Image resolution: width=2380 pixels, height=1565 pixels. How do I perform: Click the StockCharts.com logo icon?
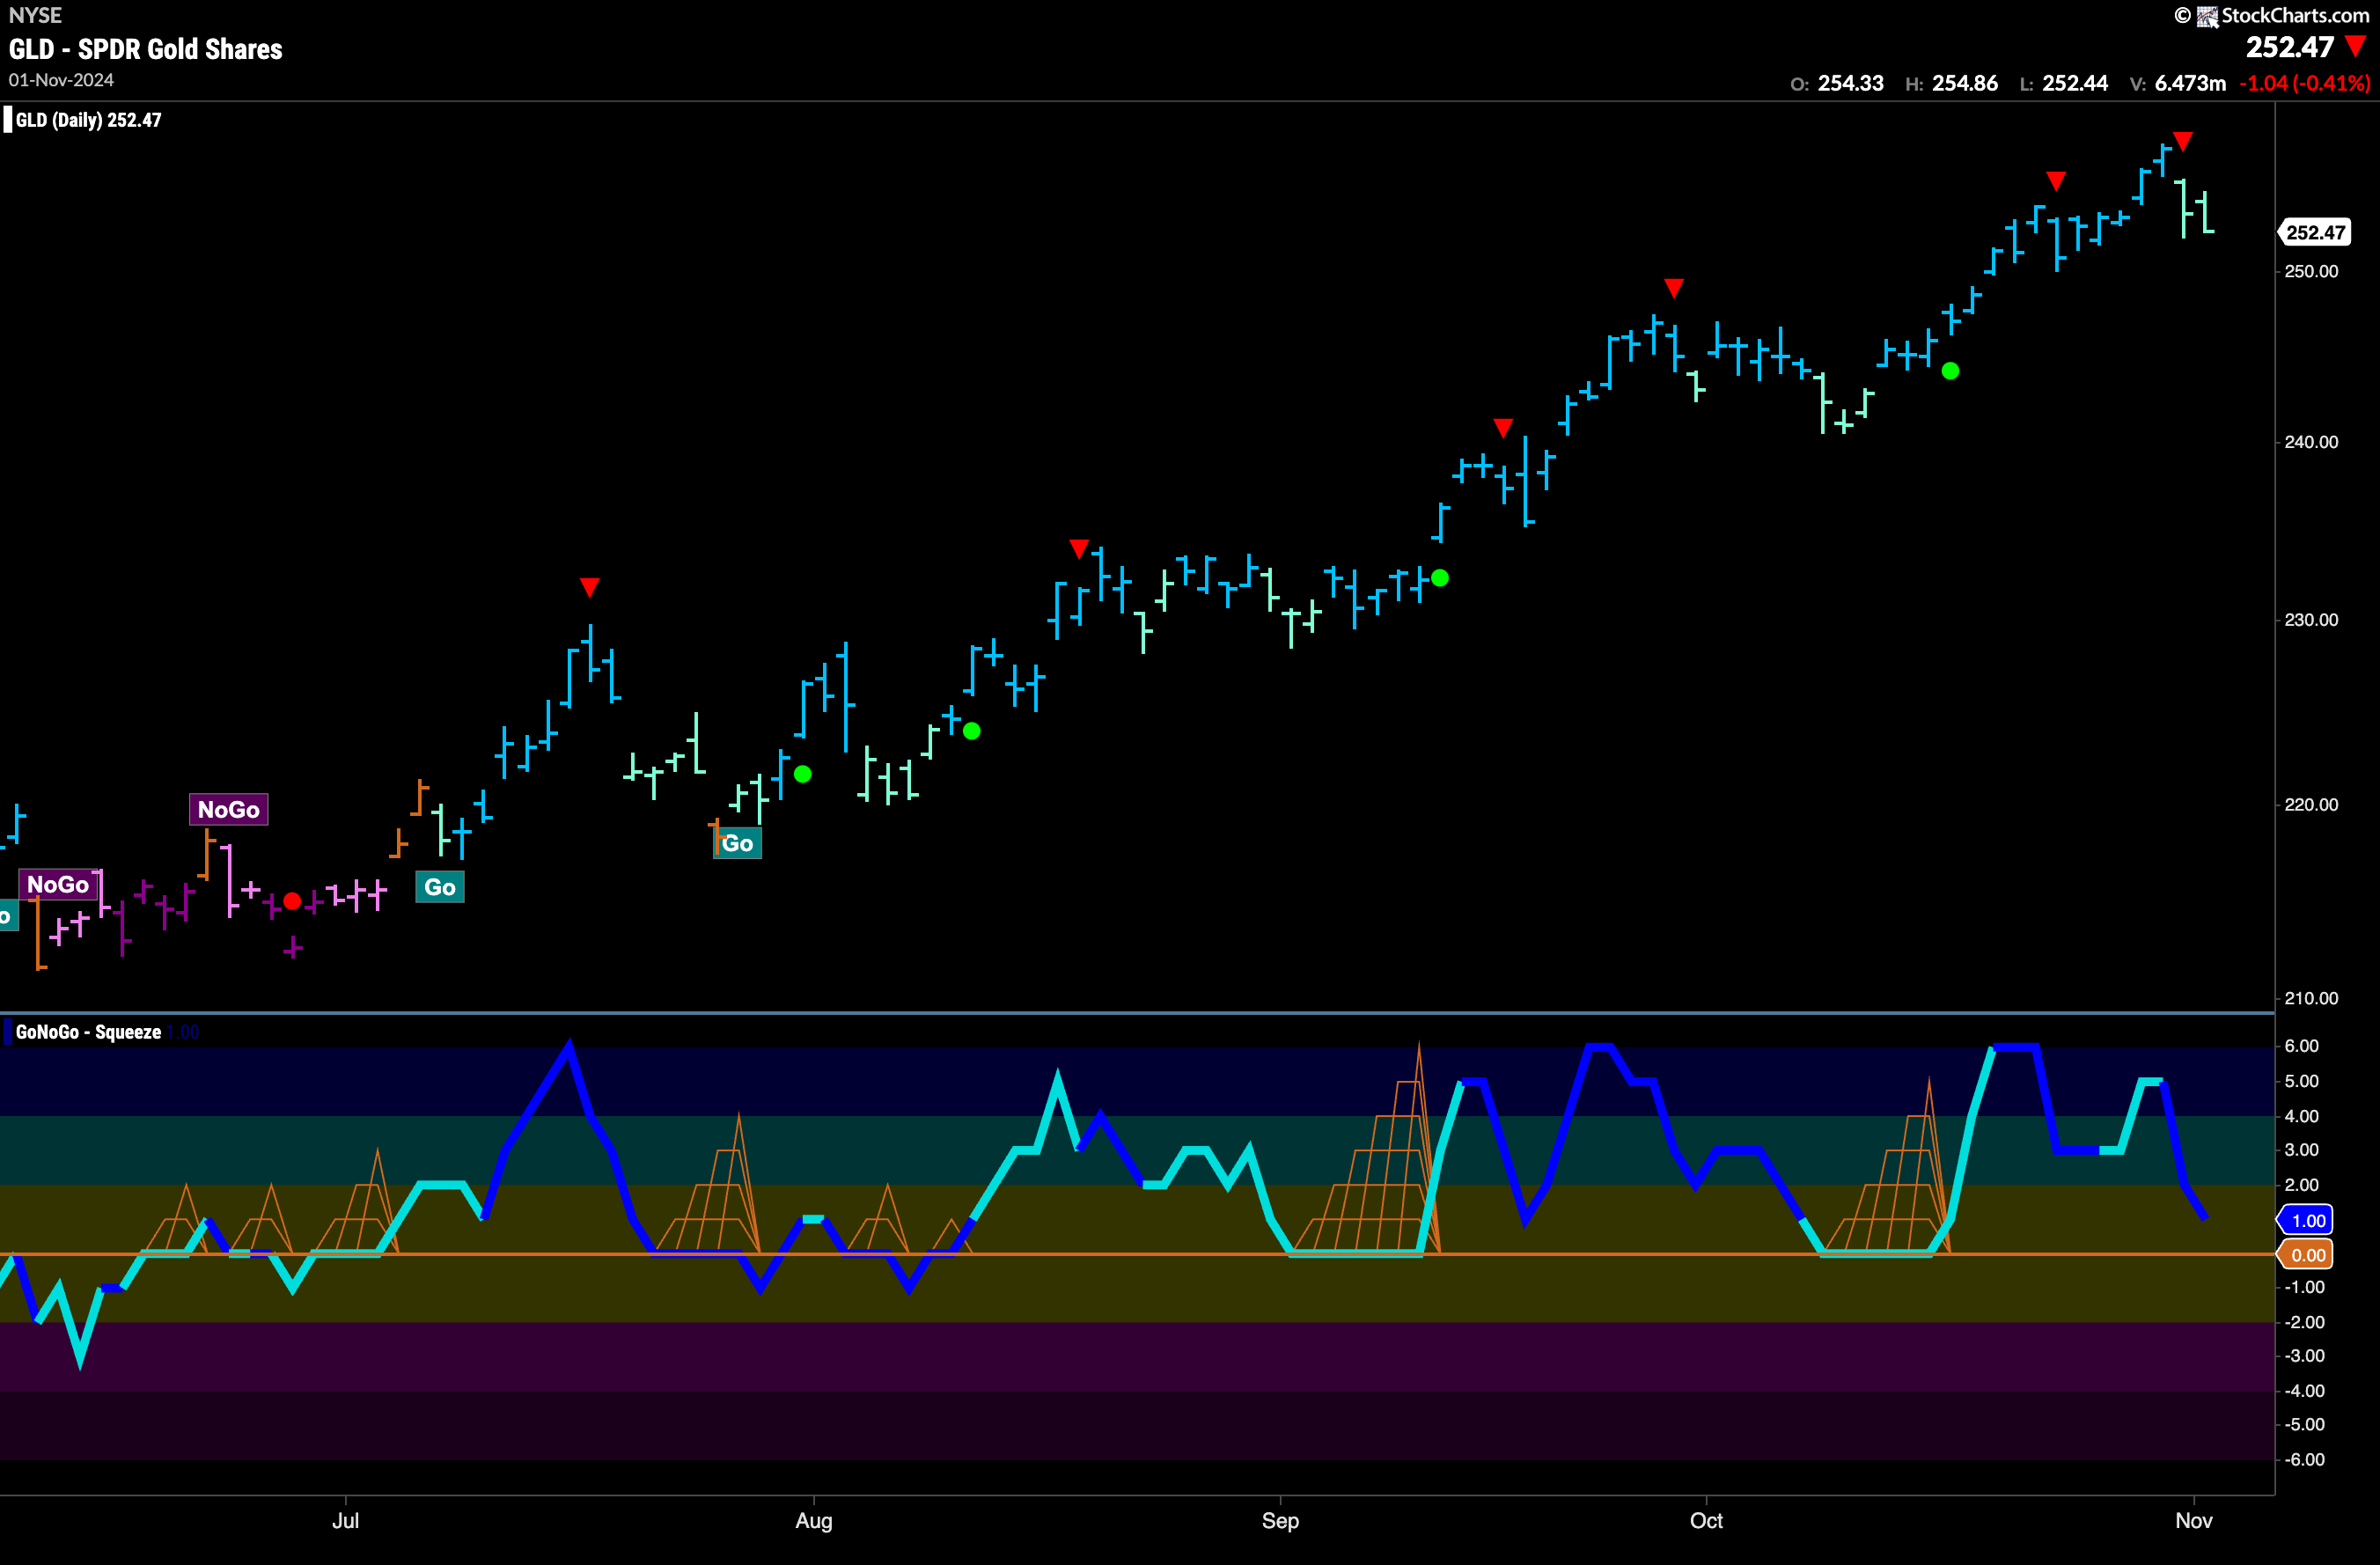tap(2207, 16)
